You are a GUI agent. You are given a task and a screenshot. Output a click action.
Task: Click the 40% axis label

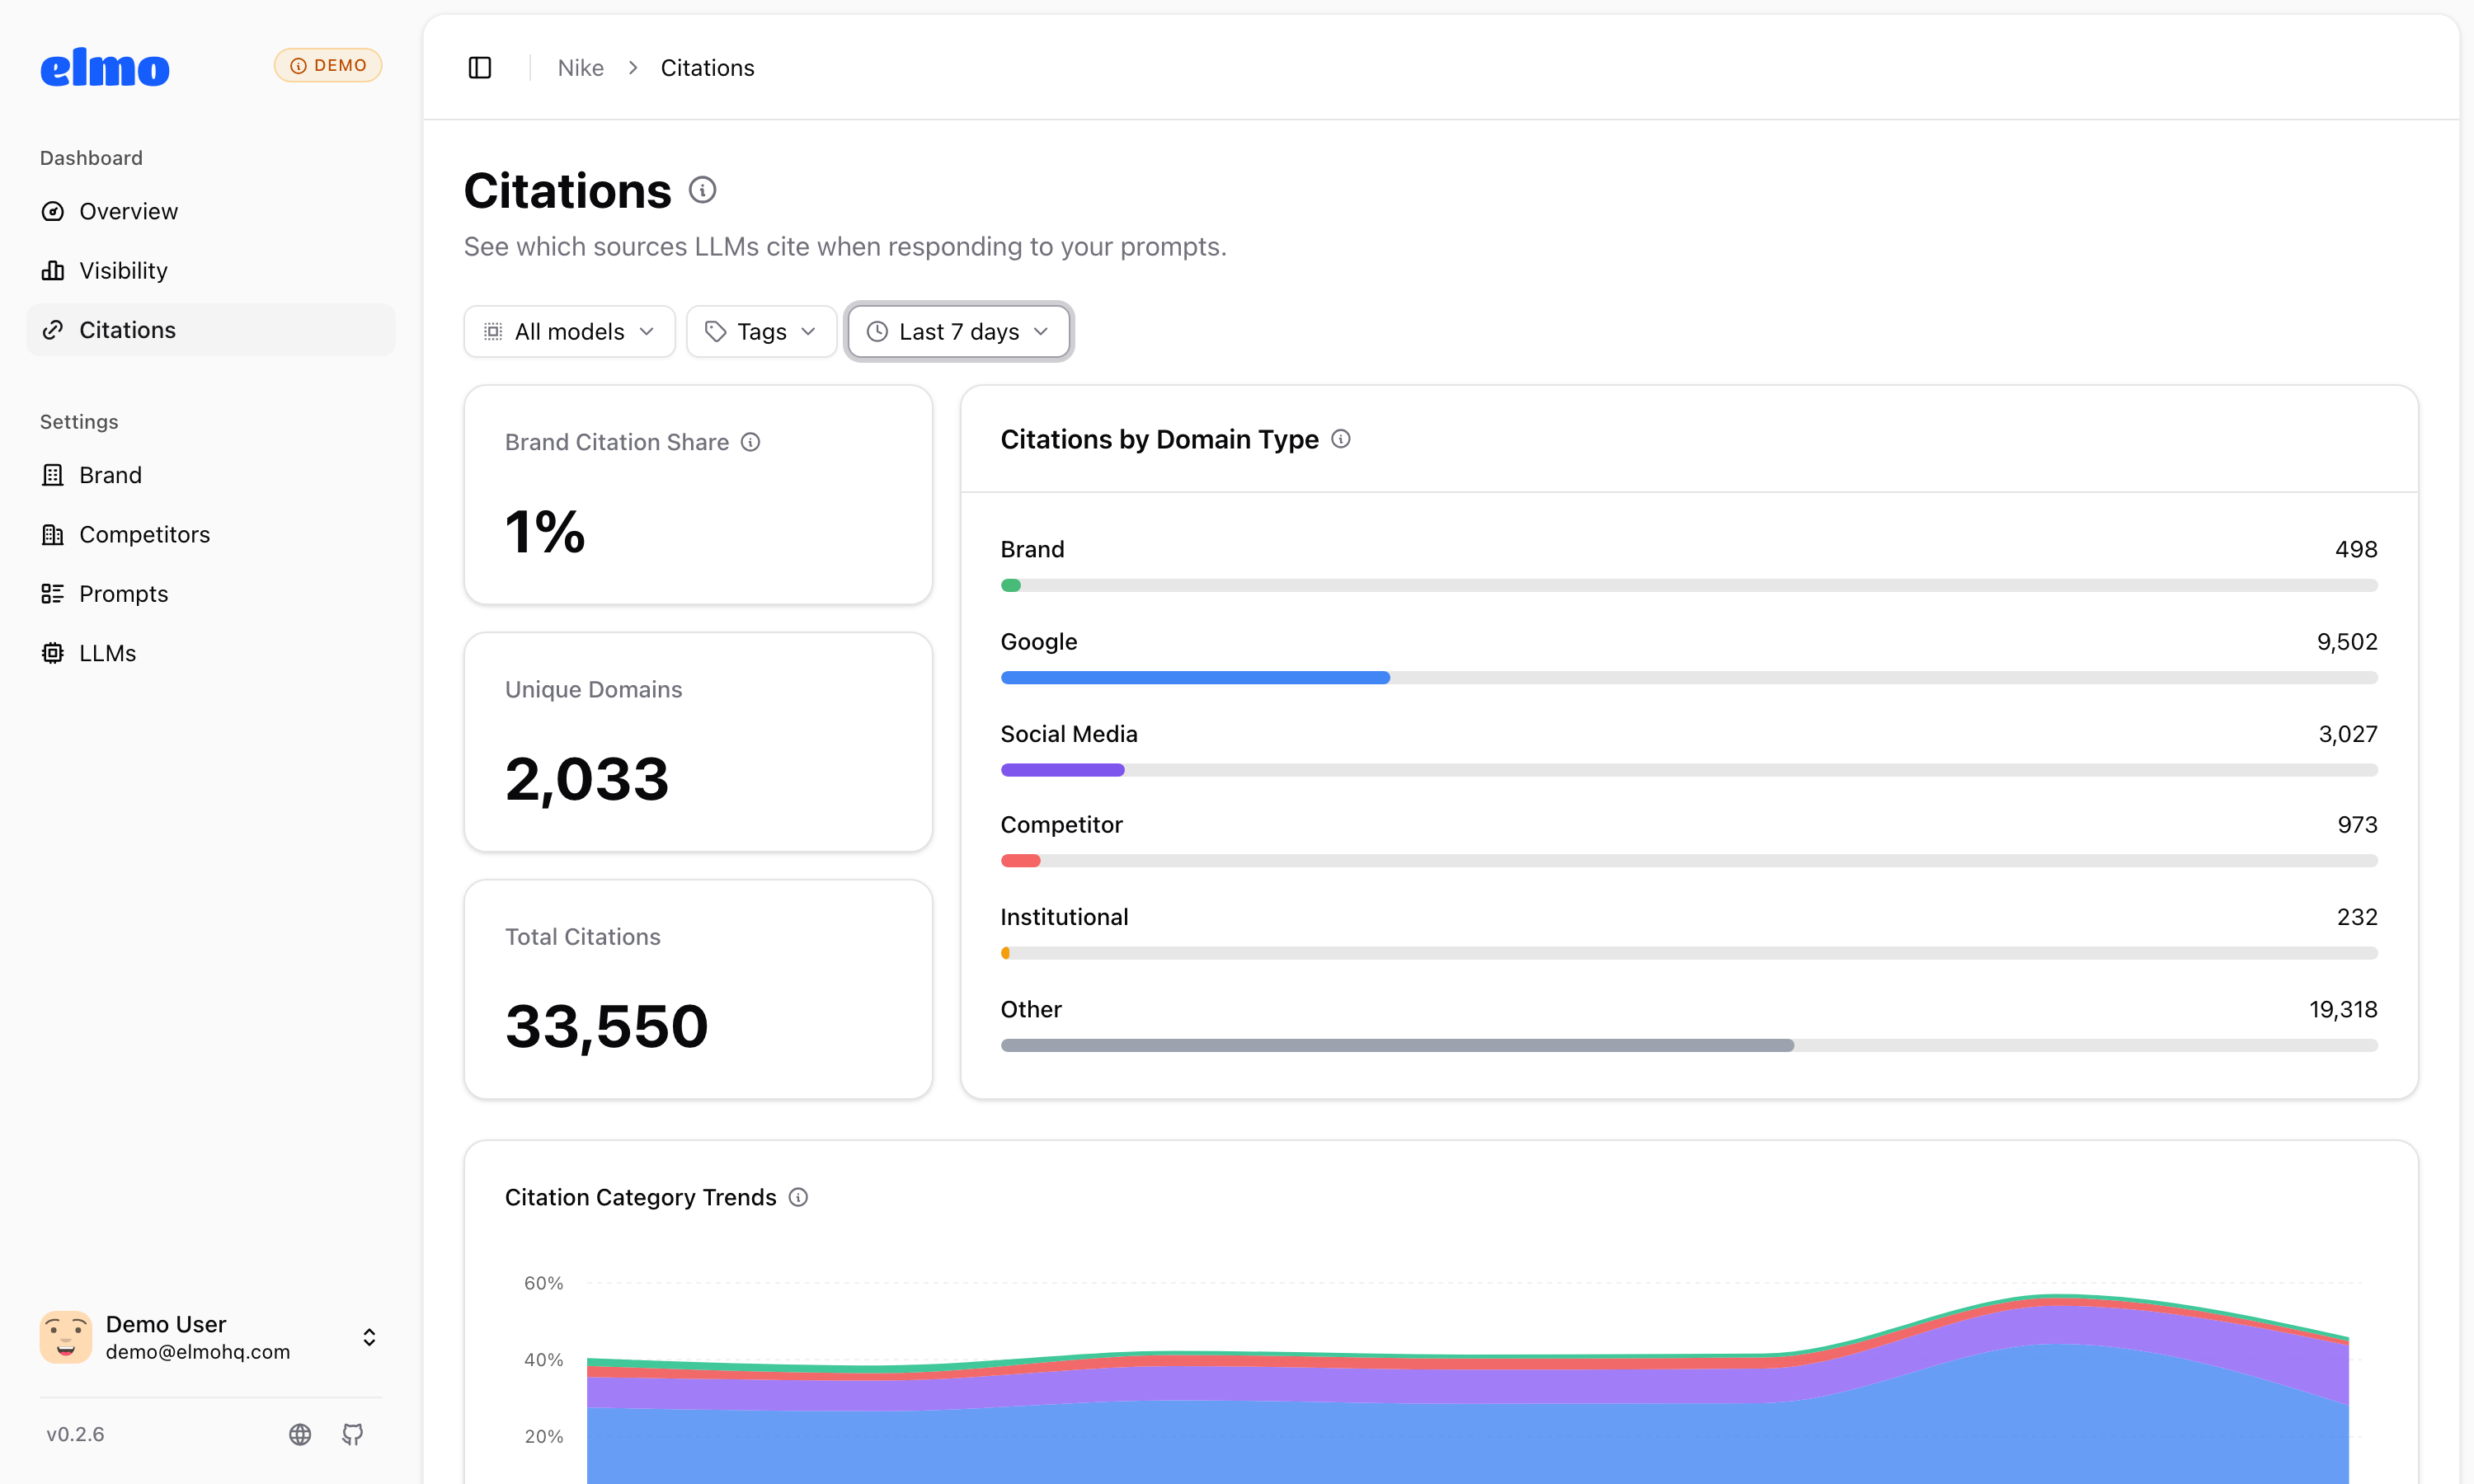(x=543, y=1359)
